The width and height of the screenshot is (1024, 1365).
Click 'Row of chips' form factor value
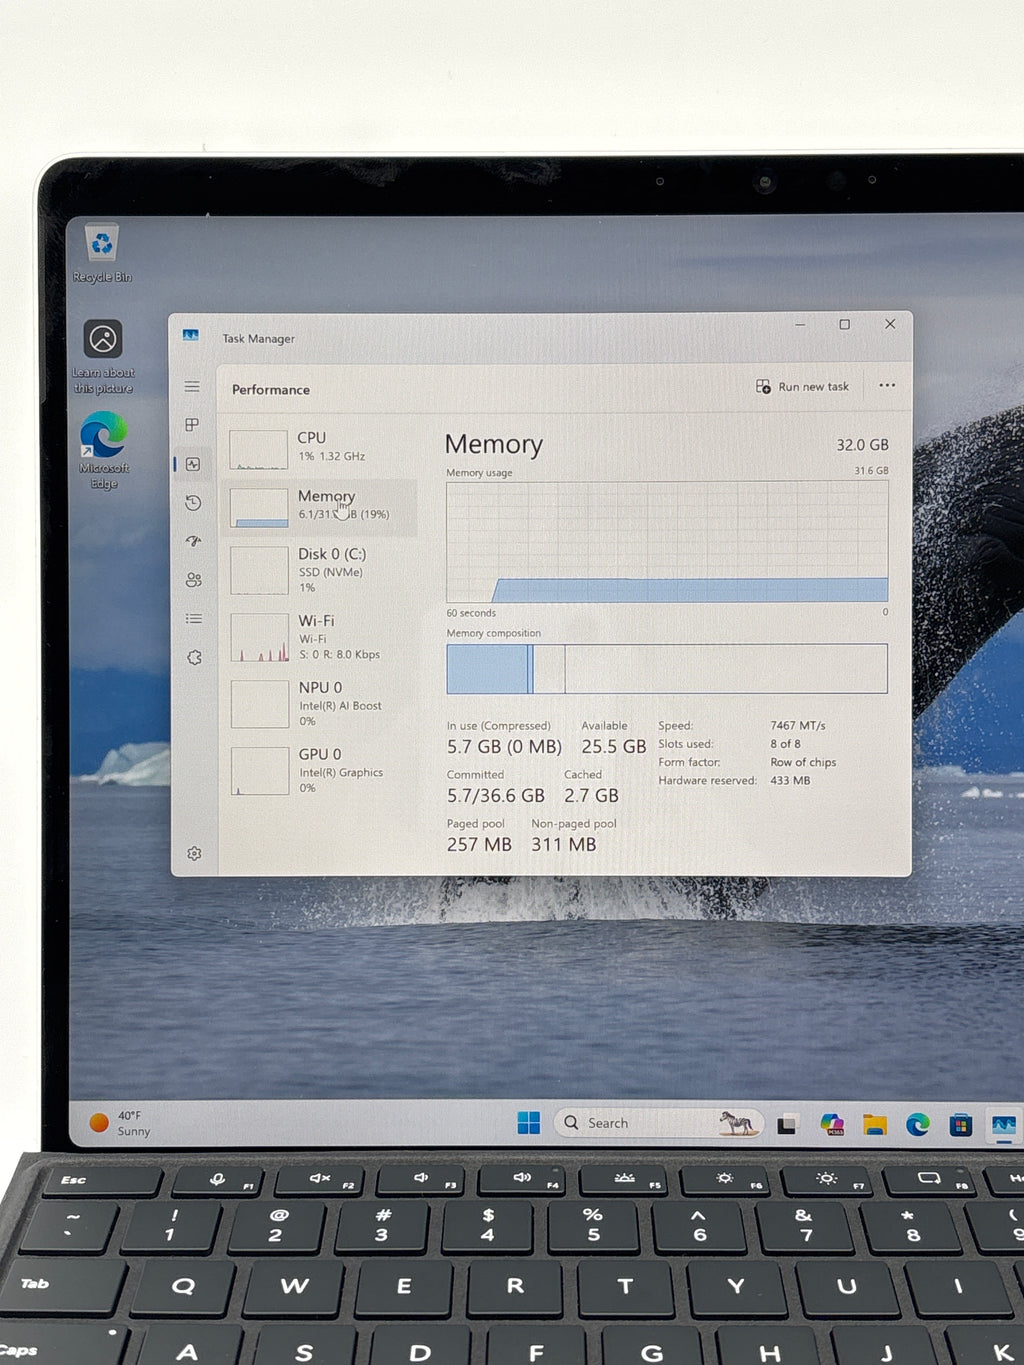pos(803,762)
